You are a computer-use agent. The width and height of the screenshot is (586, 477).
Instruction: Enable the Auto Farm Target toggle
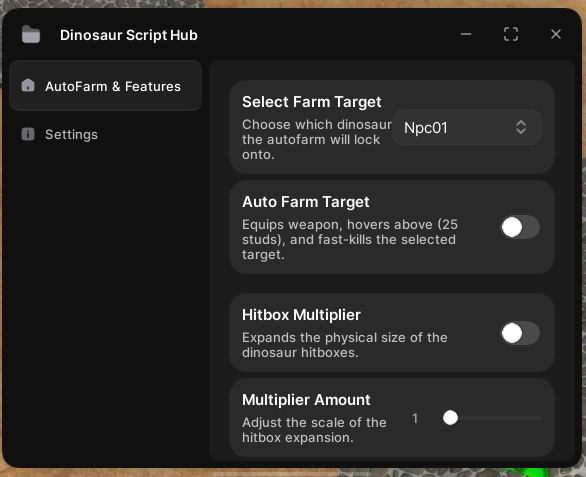(x=520, y=227)
